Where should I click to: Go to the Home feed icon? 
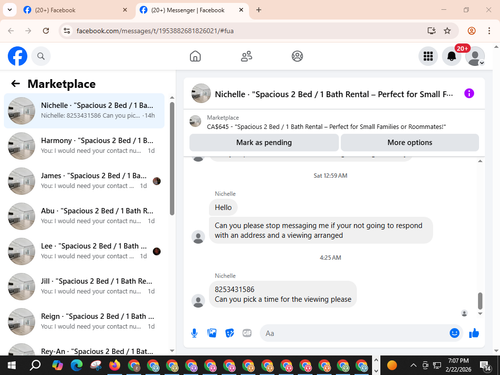tap(195, 56)
